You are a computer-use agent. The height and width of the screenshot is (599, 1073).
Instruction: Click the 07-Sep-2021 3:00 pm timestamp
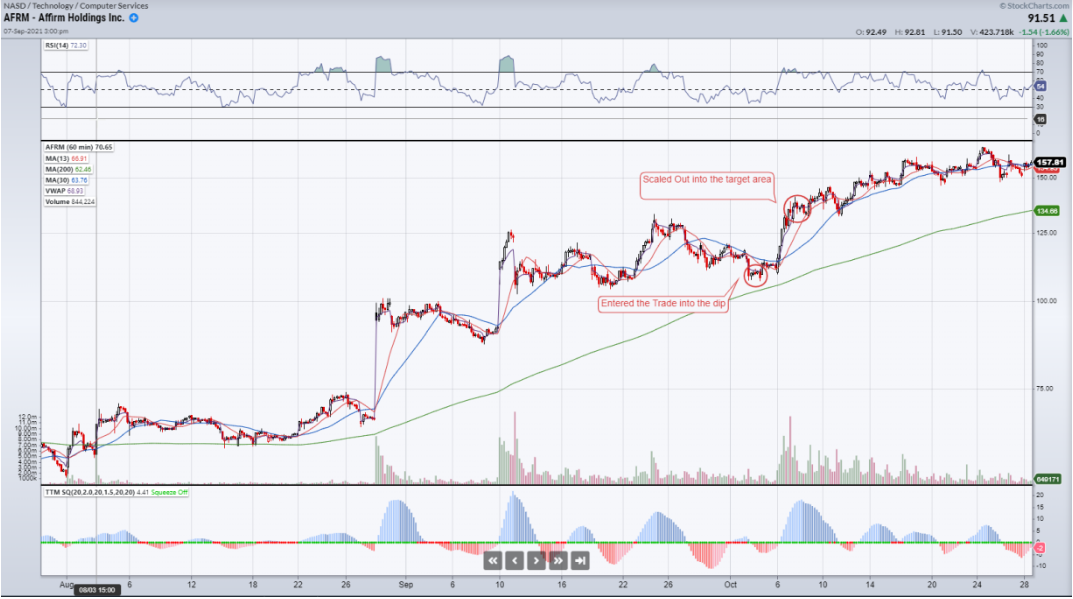pyautogui.click(x=36, y=31)
